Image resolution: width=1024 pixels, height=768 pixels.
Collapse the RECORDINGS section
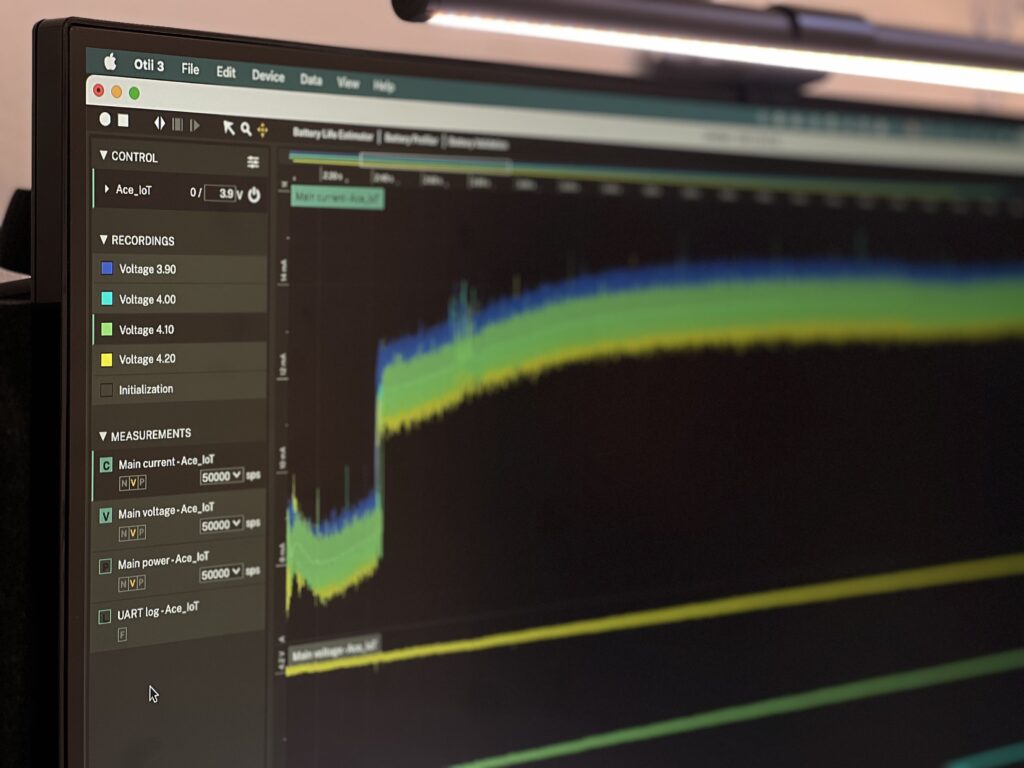point(103,240)
